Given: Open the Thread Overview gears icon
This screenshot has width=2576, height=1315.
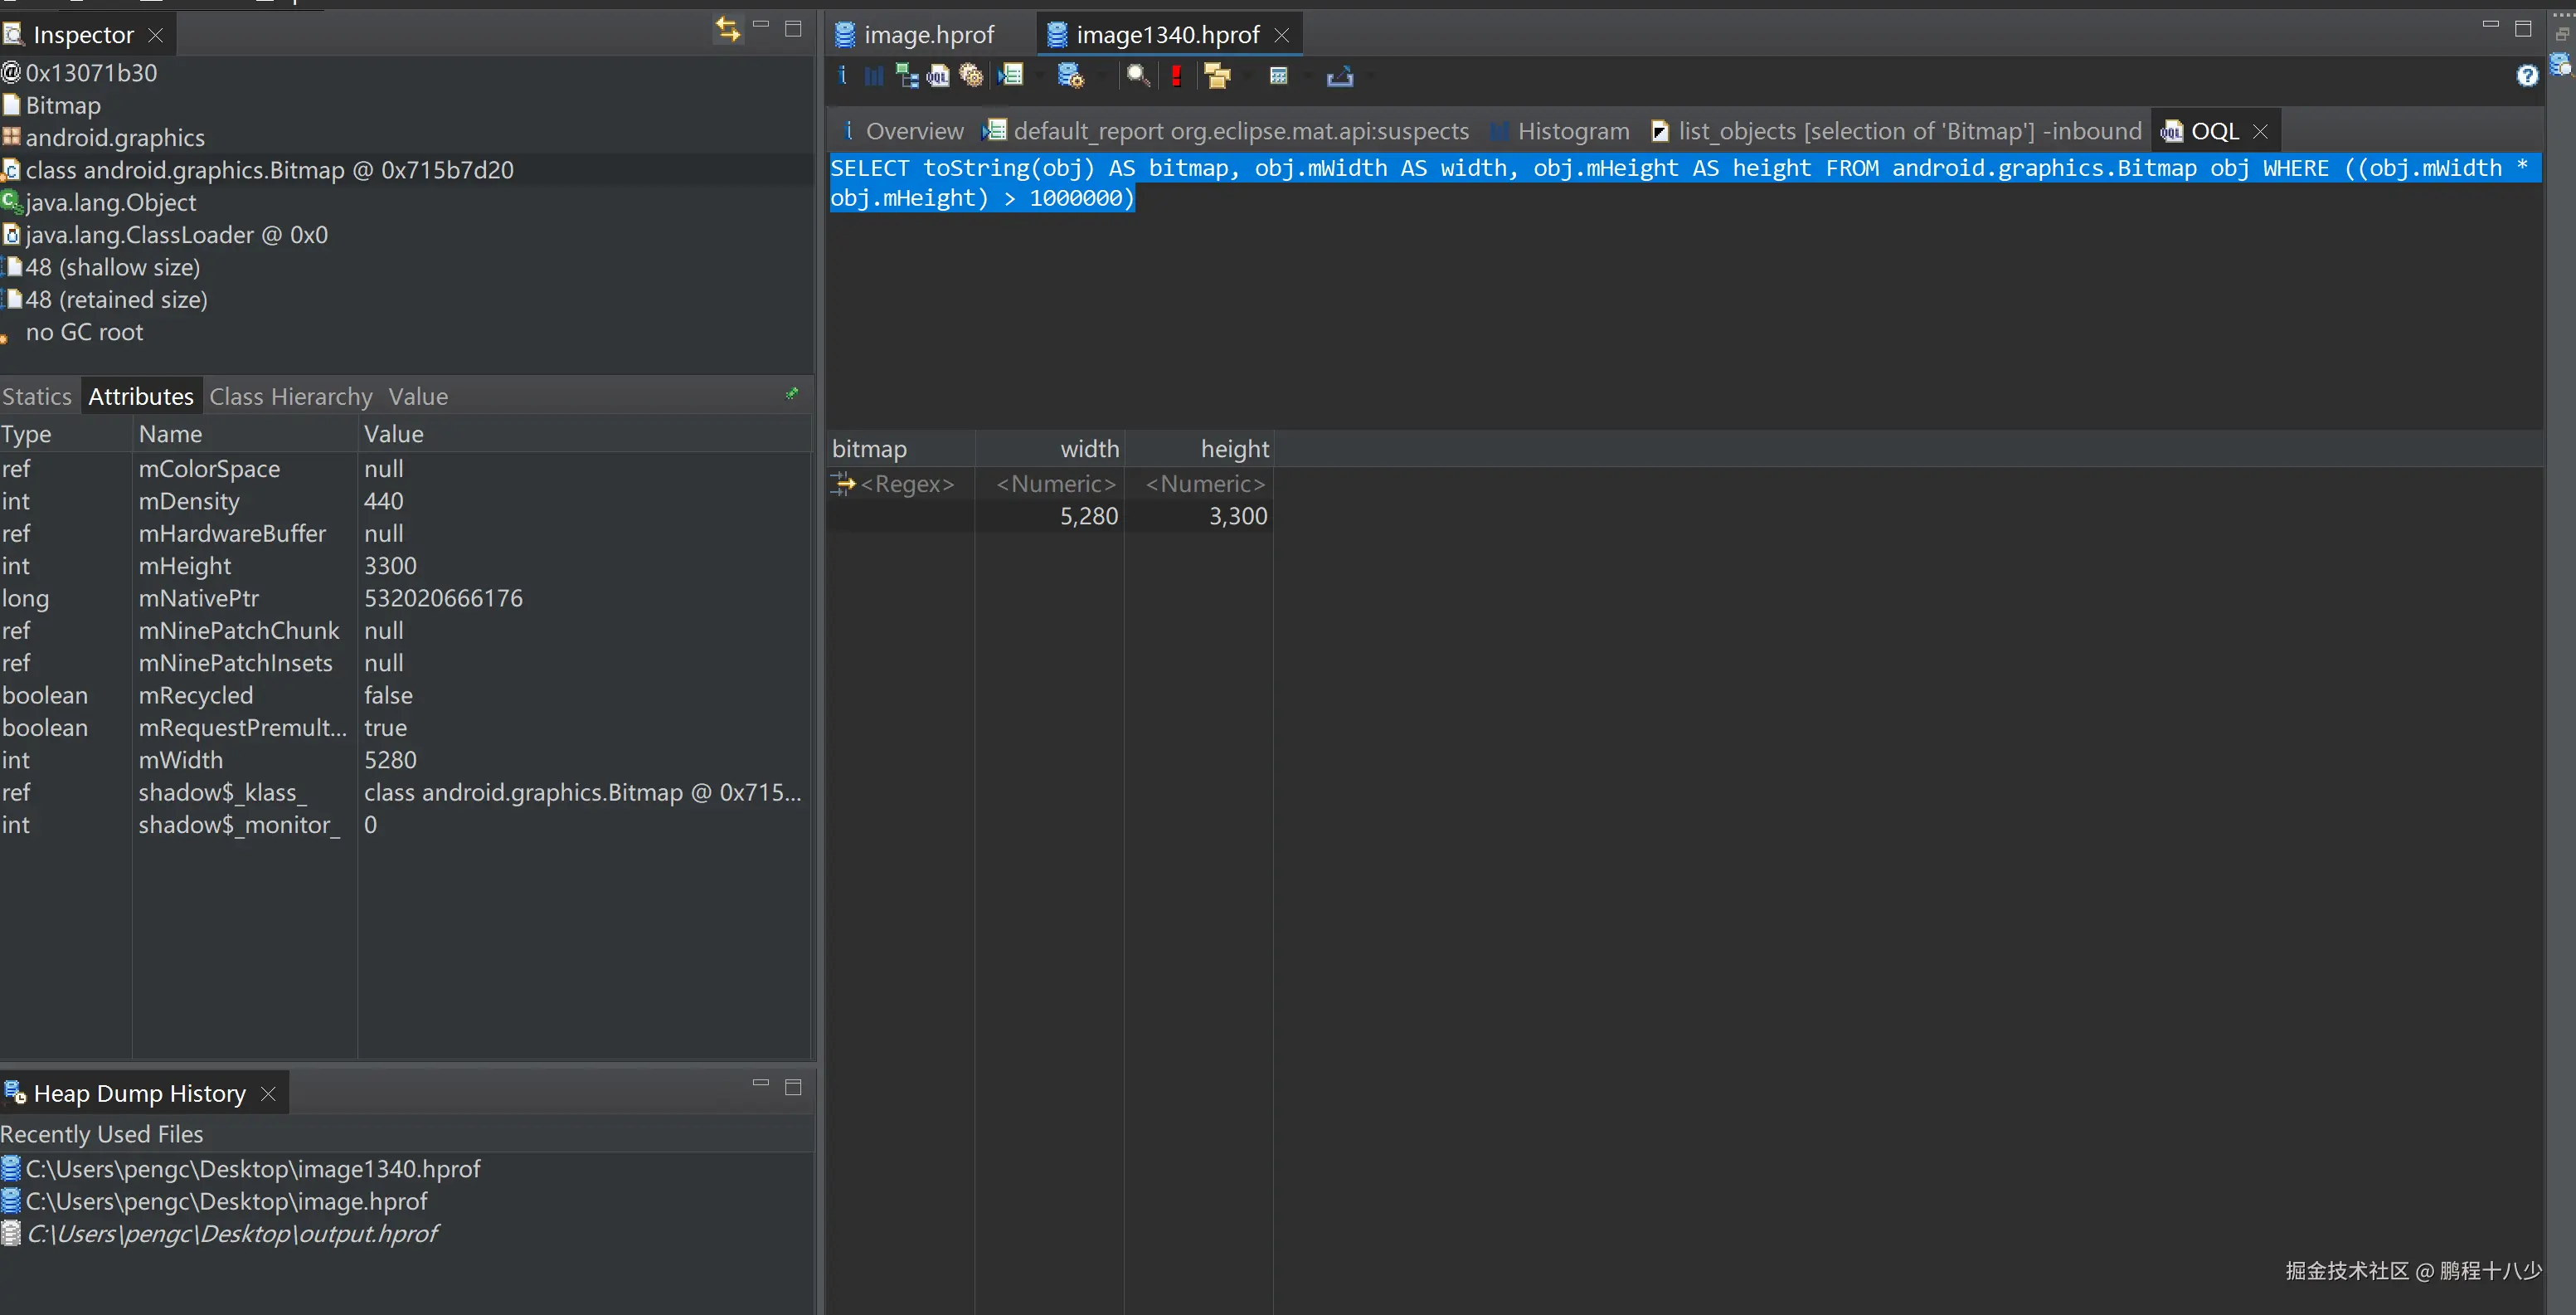Looking at the screenshot, I should click(x=971, y=76).
